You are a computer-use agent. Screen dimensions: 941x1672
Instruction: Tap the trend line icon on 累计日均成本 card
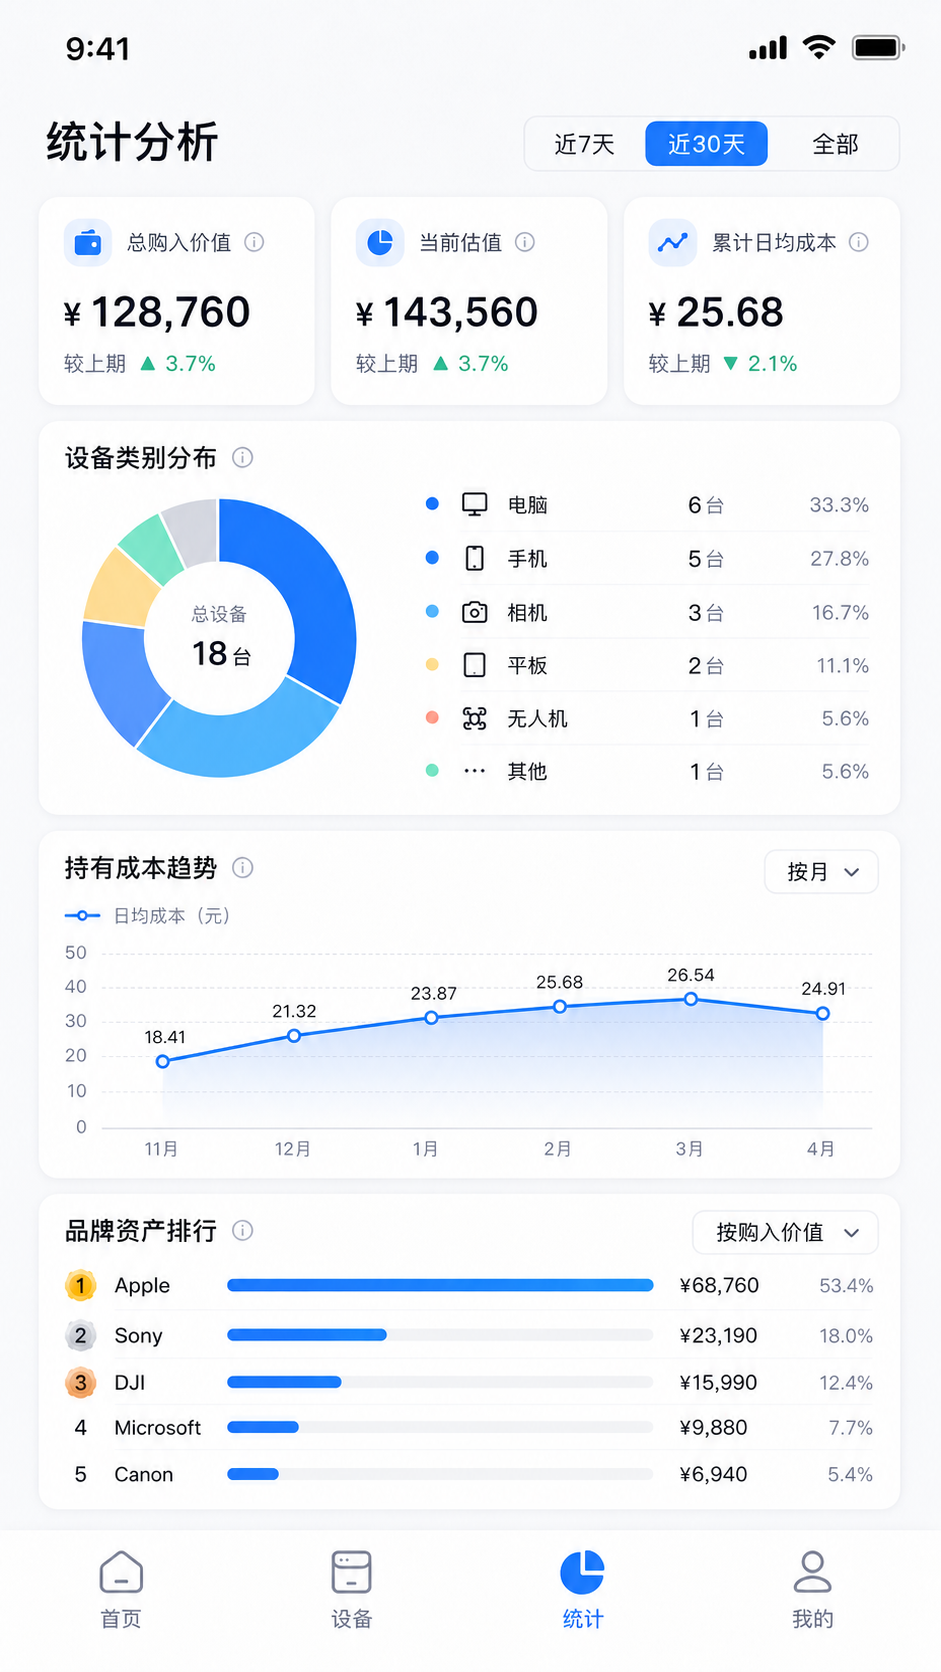pos(672,242)
